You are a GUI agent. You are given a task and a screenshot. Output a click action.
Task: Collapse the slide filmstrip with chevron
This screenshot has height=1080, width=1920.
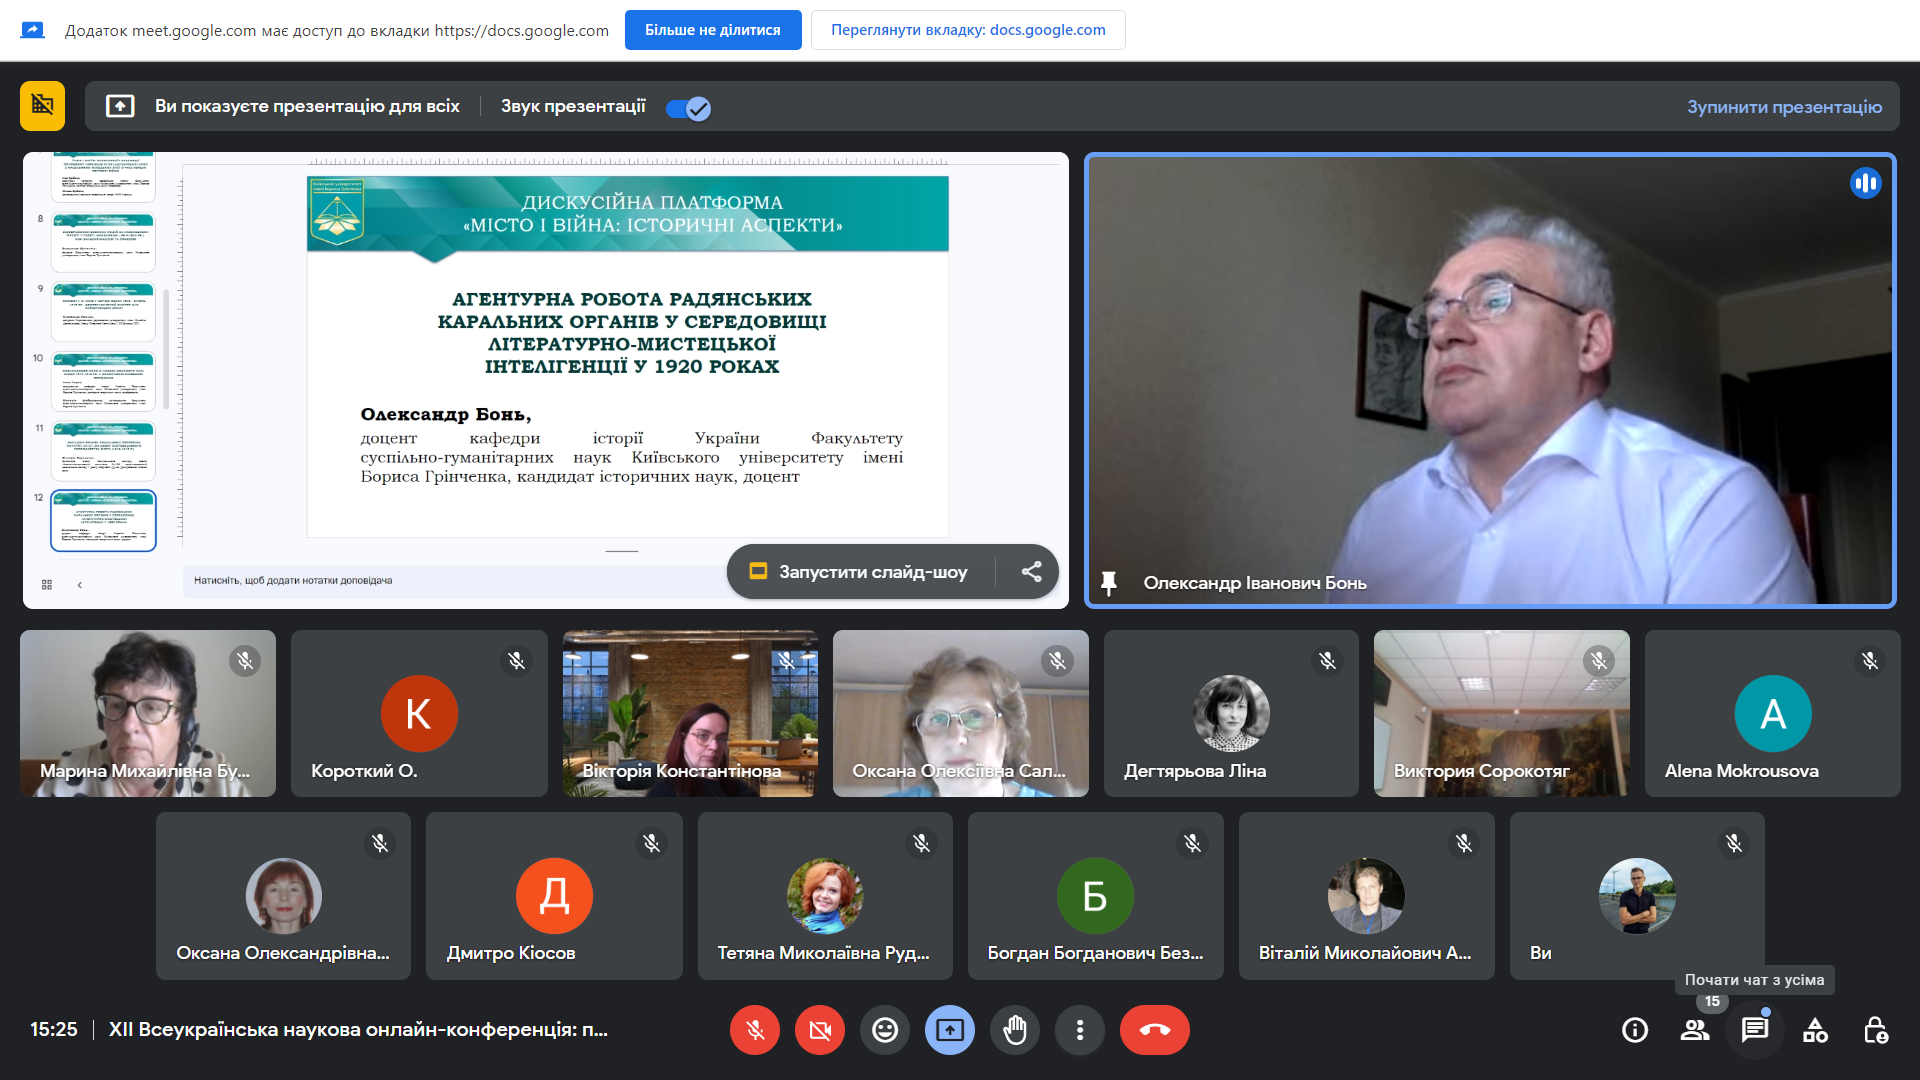click(x=80, y=585)
